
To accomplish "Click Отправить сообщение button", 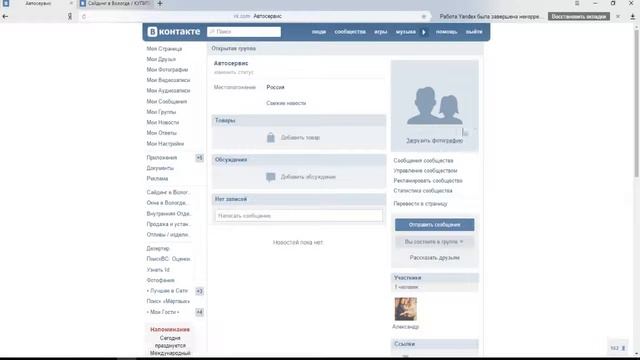I will tap(434, 224).
